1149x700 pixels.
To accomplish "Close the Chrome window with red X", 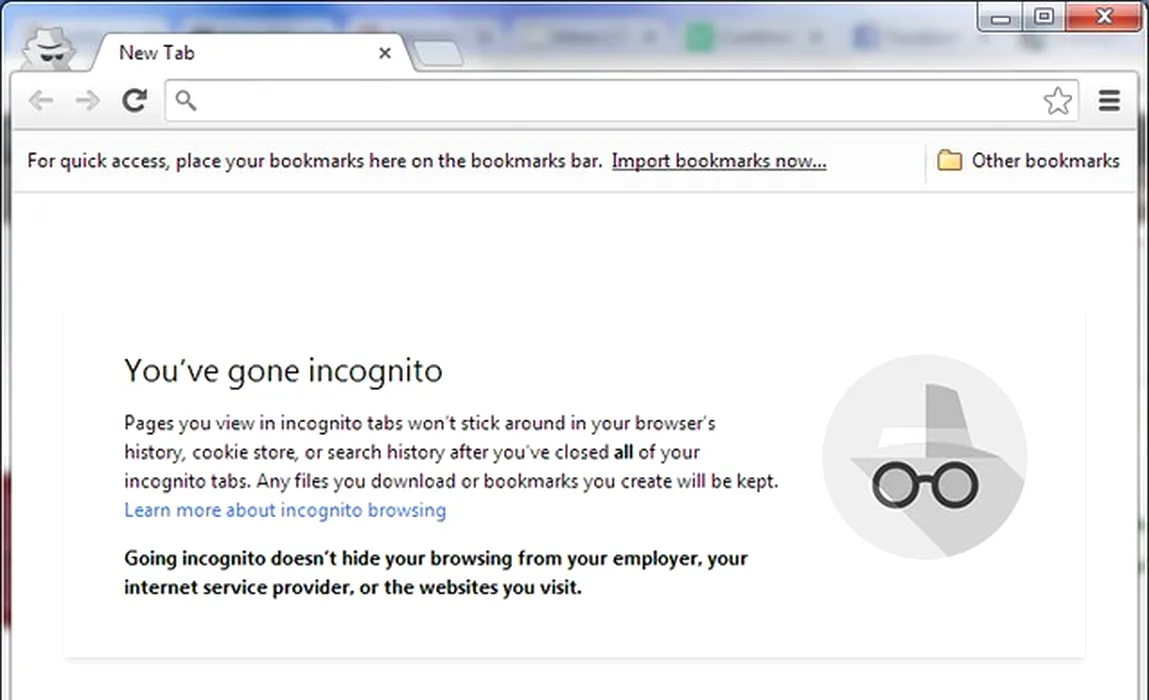I will pyautogui.click(x=1103, y=17).
